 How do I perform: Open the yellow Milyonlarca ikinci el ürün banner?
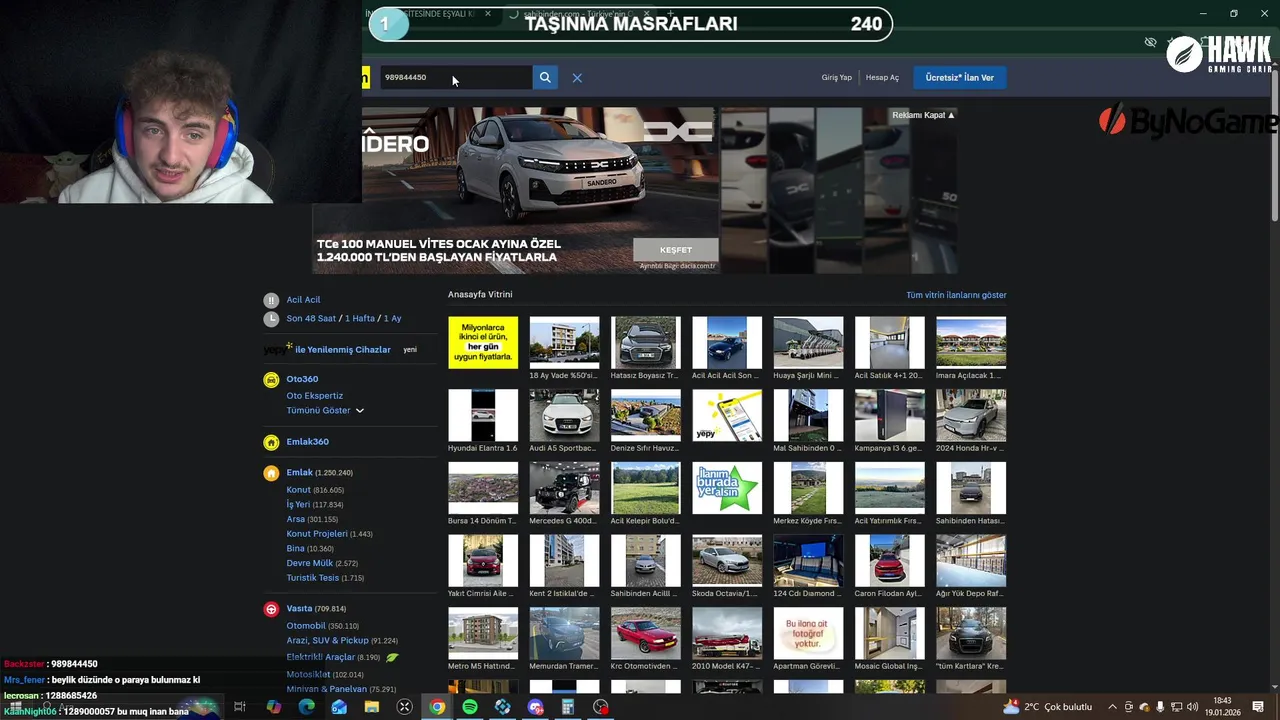pos(483,342)
